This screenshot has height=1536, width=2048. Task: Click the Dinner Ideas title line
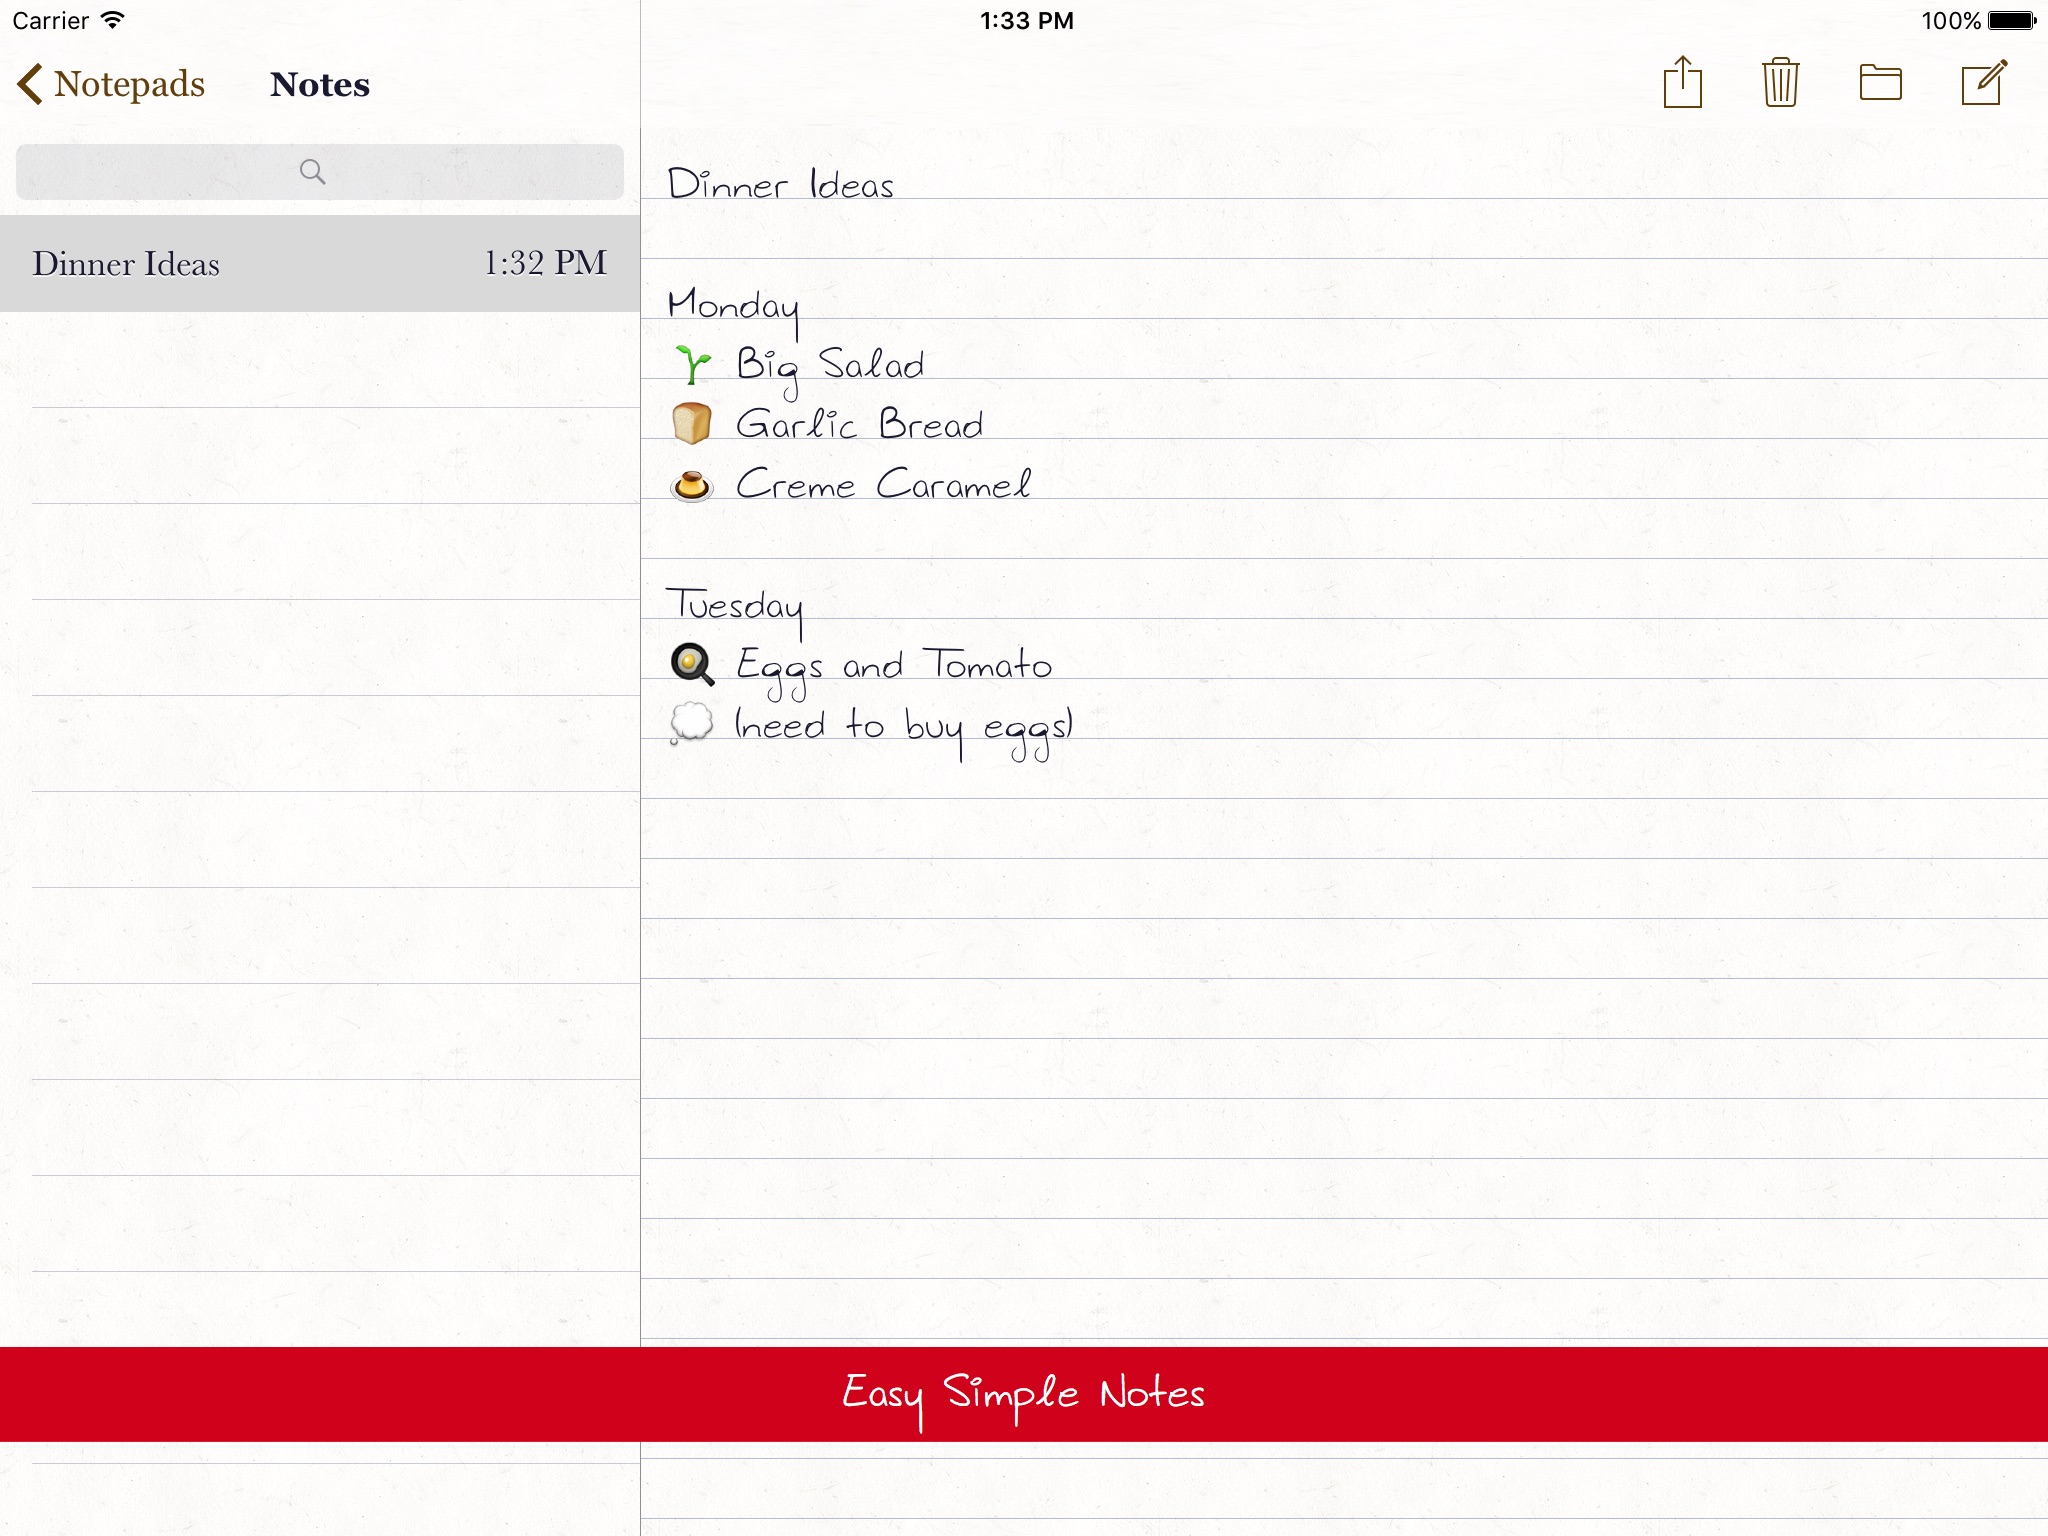780,185
